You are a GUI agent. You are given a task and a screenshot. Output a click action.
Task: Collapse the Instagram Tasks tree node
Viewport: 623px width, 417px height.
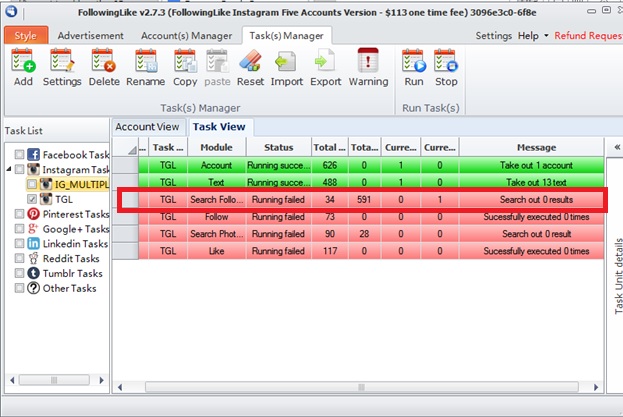[x=9, y=170]
